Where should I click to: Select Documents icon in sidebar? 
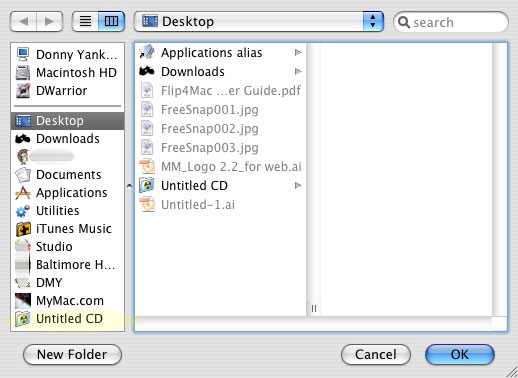(23, 175)
